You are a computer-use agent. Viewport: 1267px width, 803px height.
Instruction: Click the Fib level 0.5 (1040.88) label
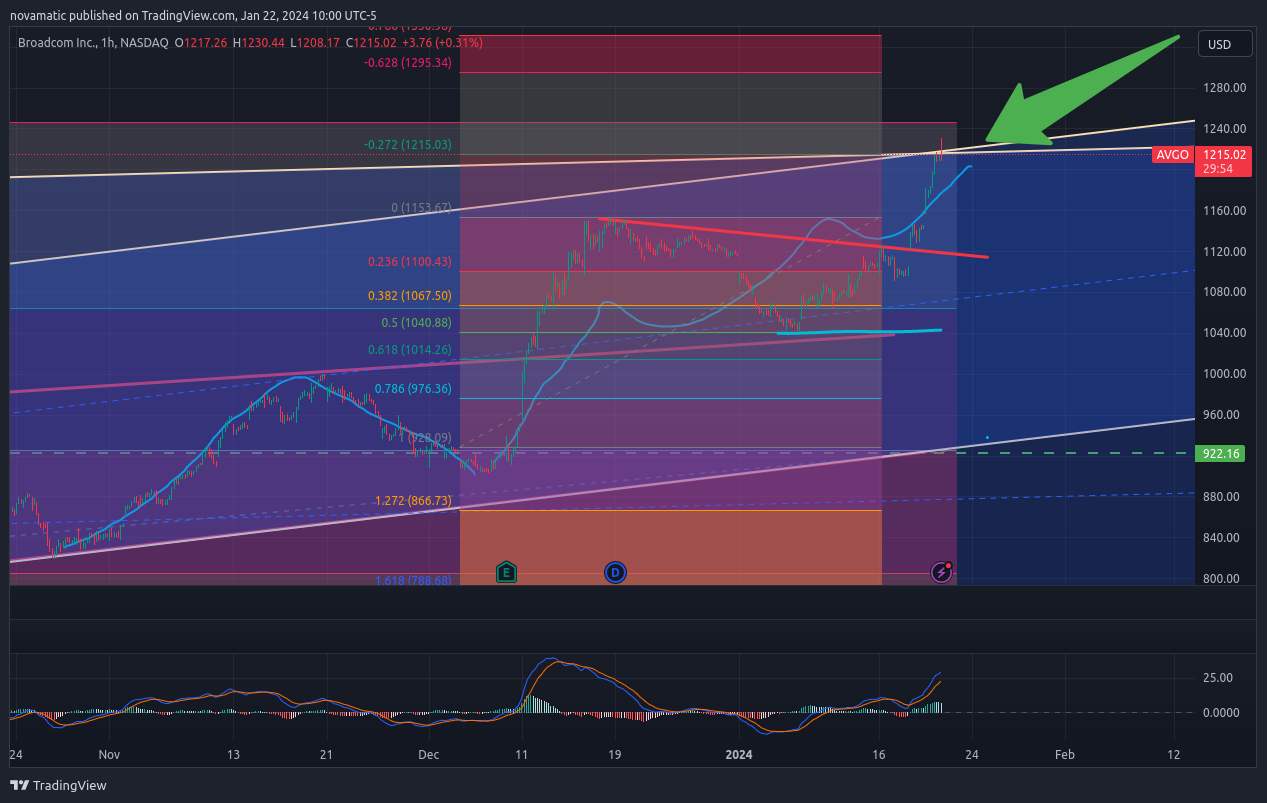(x=416, y=323)
